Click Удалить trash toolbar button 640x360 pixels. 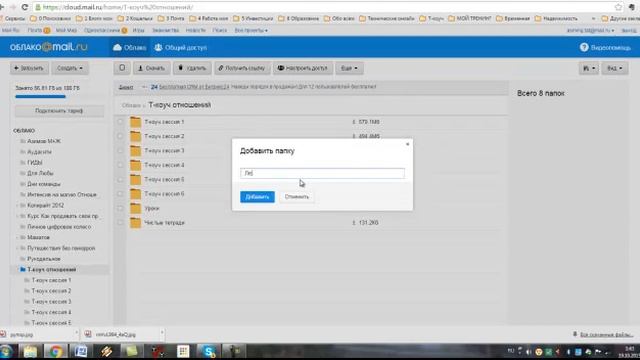192,68
